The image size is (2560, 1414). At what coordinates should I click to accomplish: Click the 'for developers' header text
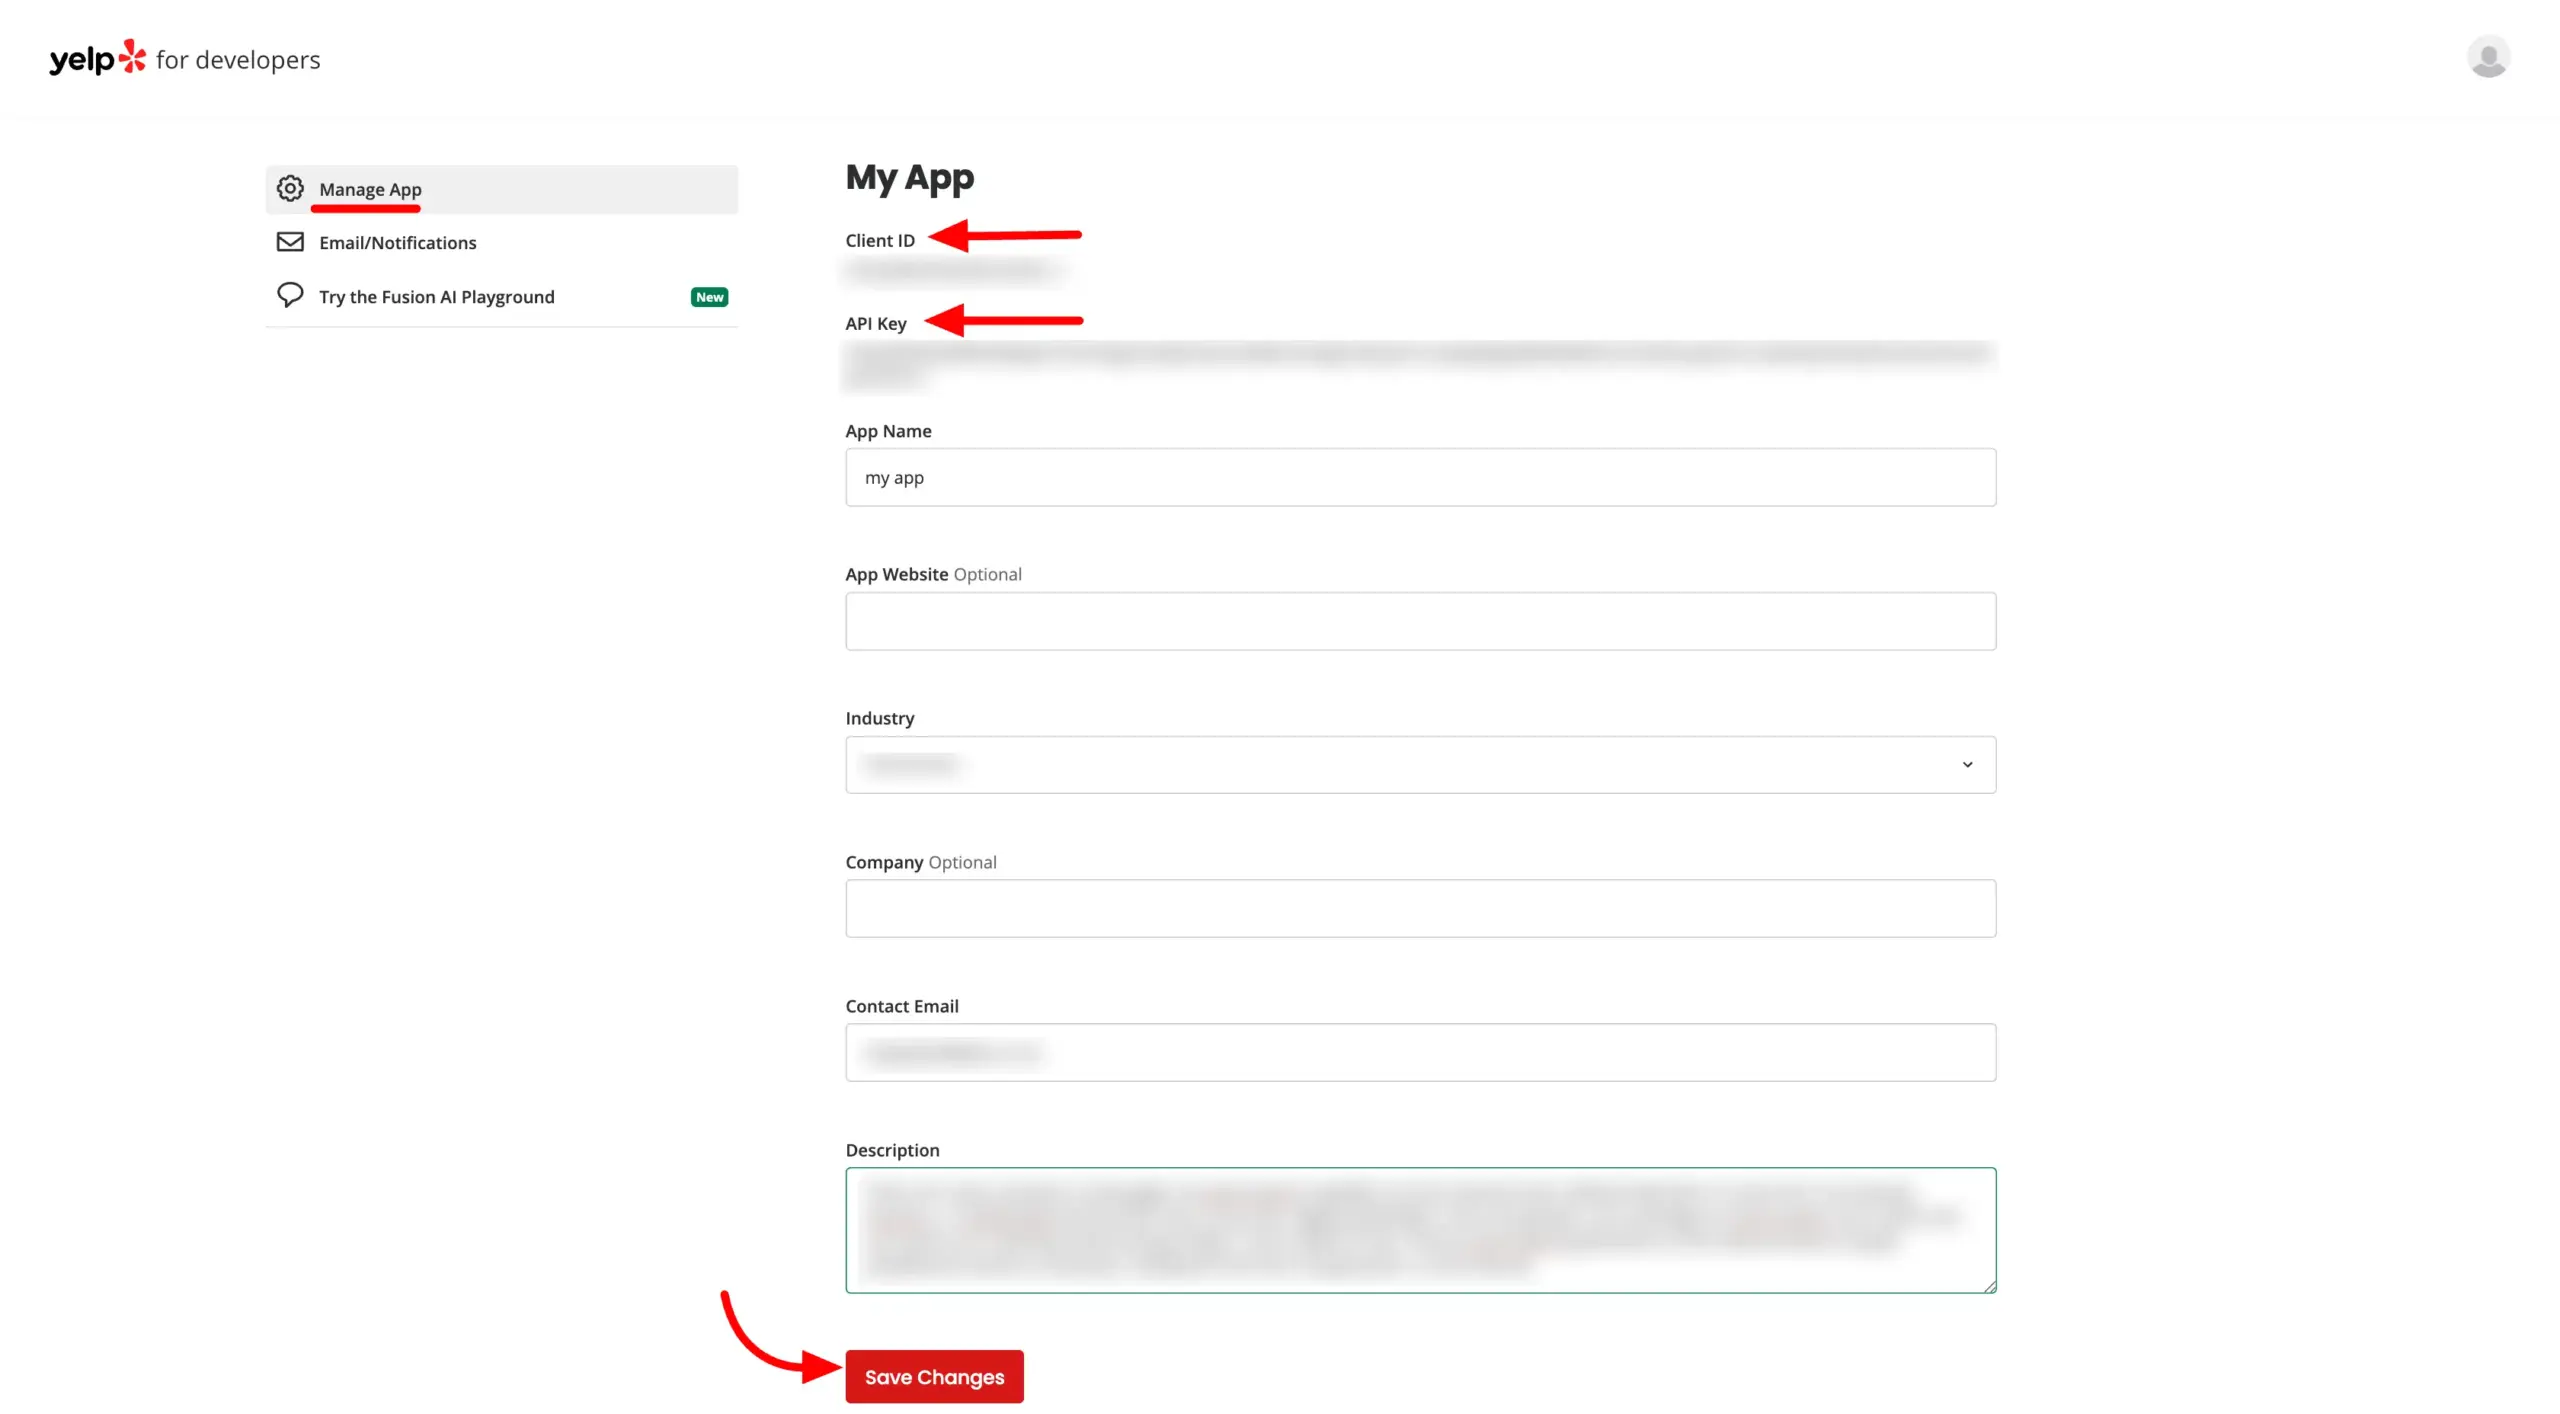click(x=238, y=60)
